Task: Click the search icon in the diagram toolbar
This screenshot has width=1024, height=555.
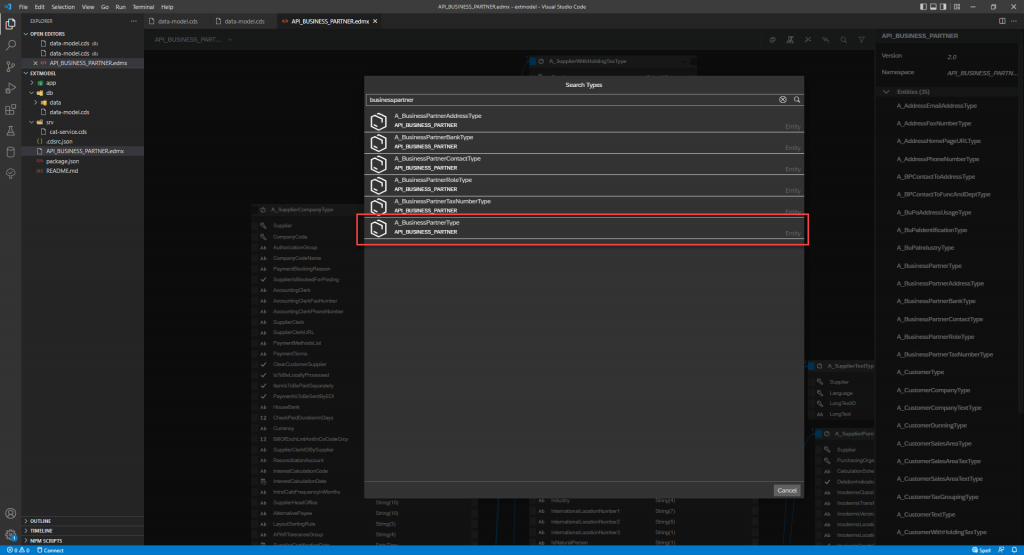Action: click(x=844, y=40)
